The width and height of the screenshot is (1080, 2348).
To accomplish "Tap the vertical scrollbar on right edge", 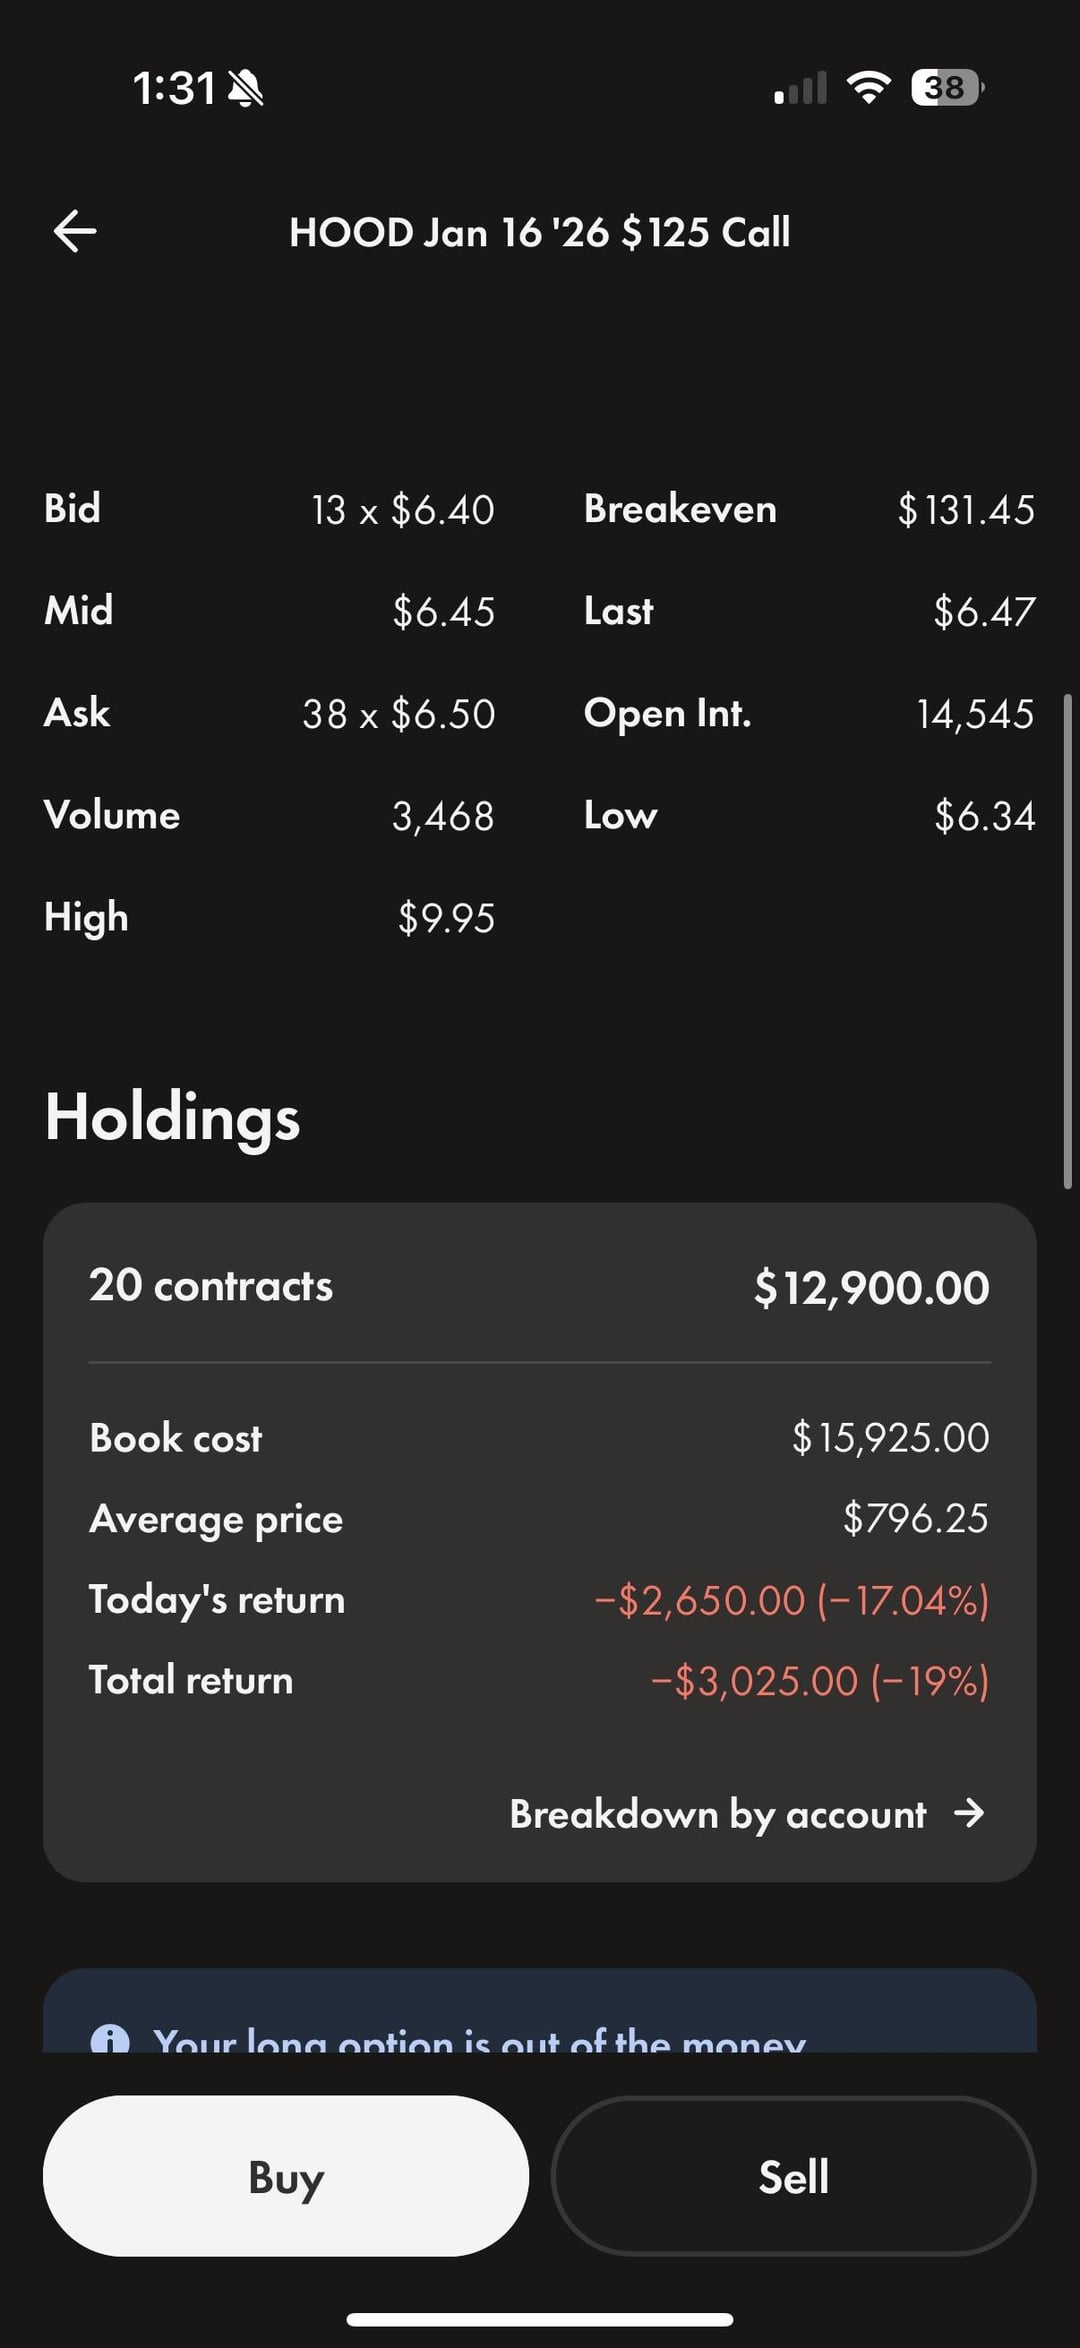I will [1067, 940].
